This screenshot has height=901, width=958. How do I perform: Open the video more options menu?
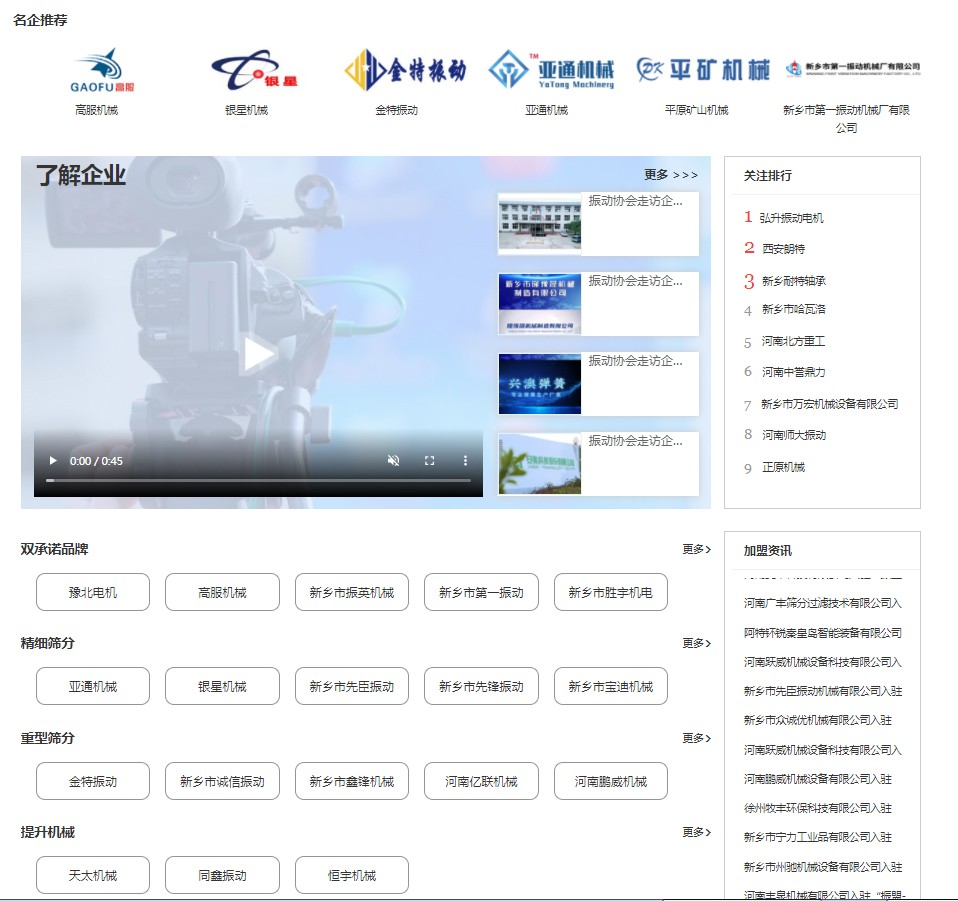coord(465,461)
